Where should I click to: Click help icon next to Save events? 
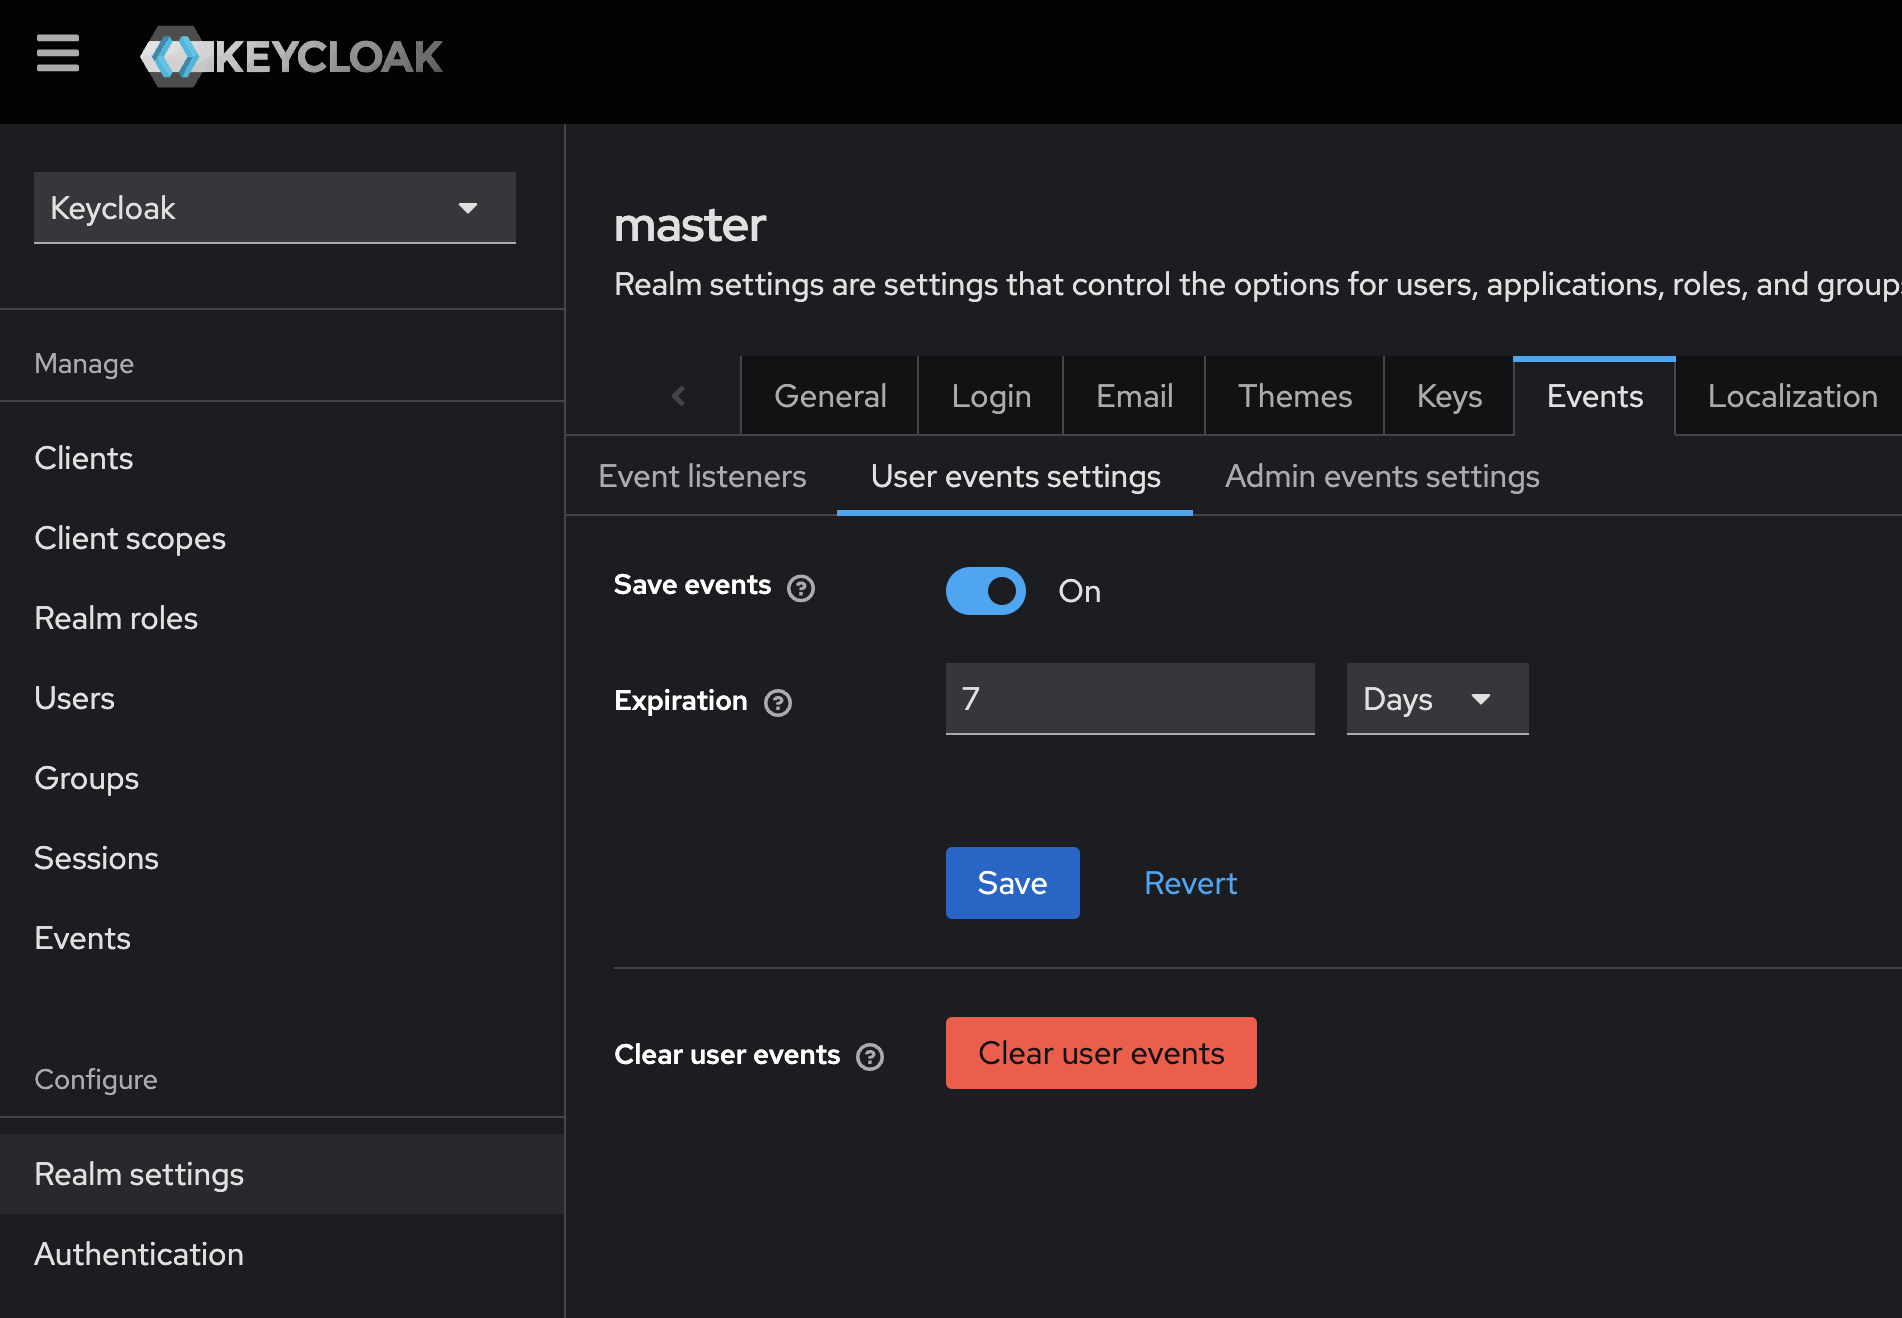[x=800, y=588]
